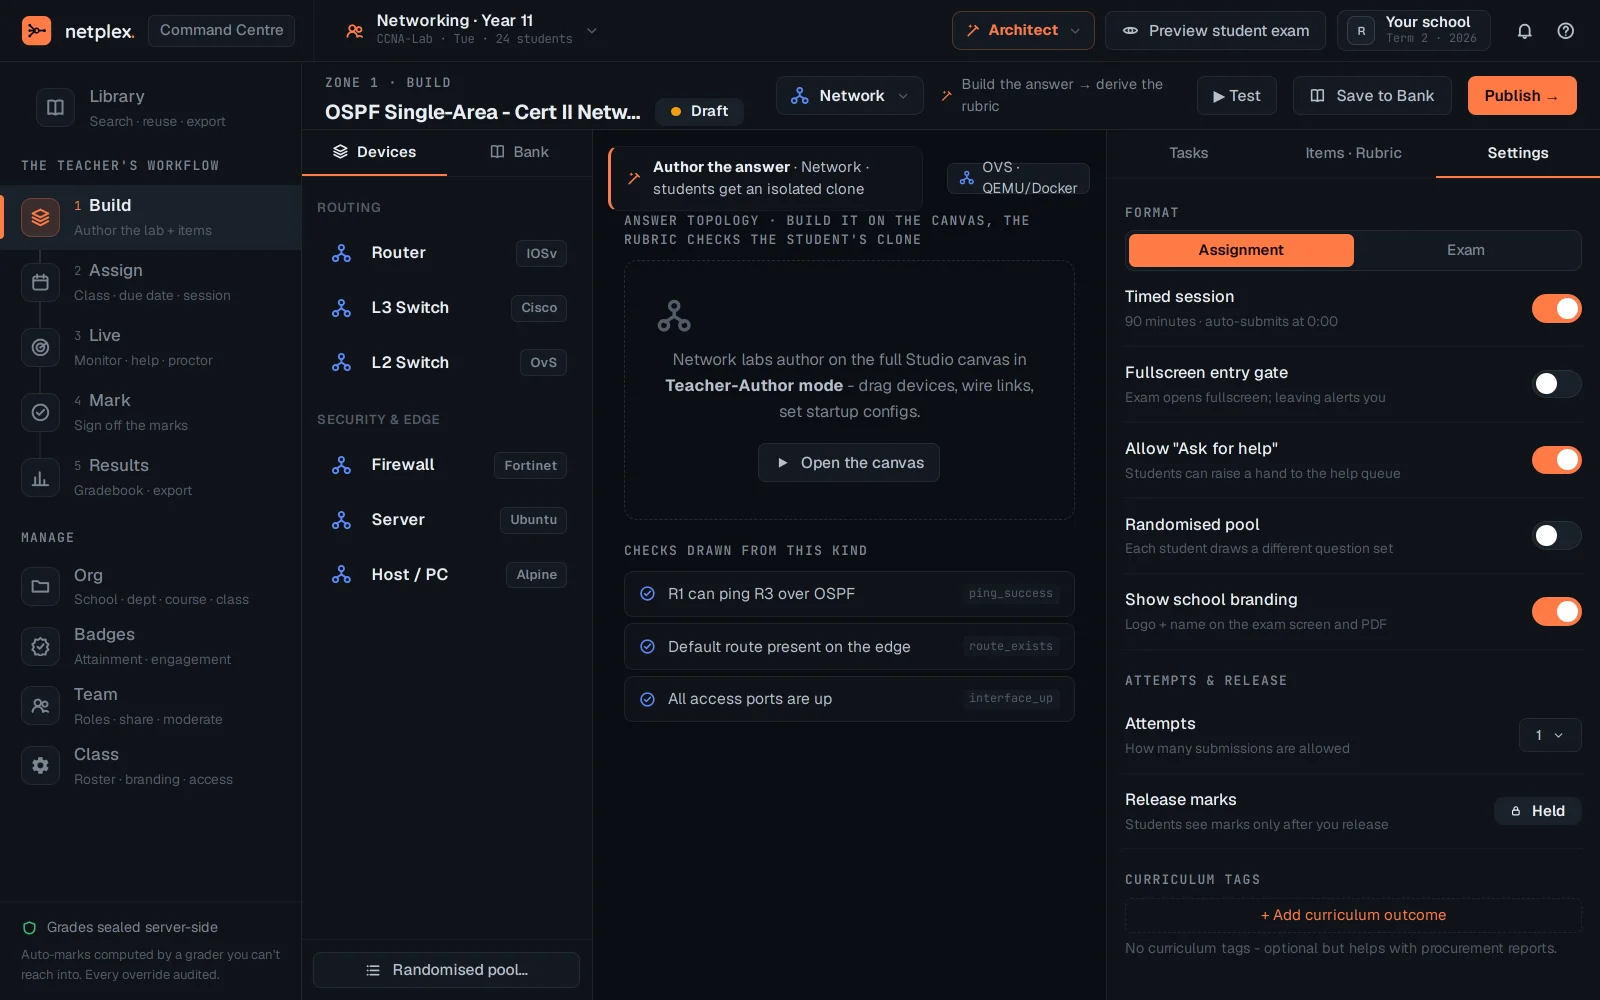This screenshot has width=1600, height=1000.
Task: Switch to the Bank tab
Action: (x=519, y=152)
